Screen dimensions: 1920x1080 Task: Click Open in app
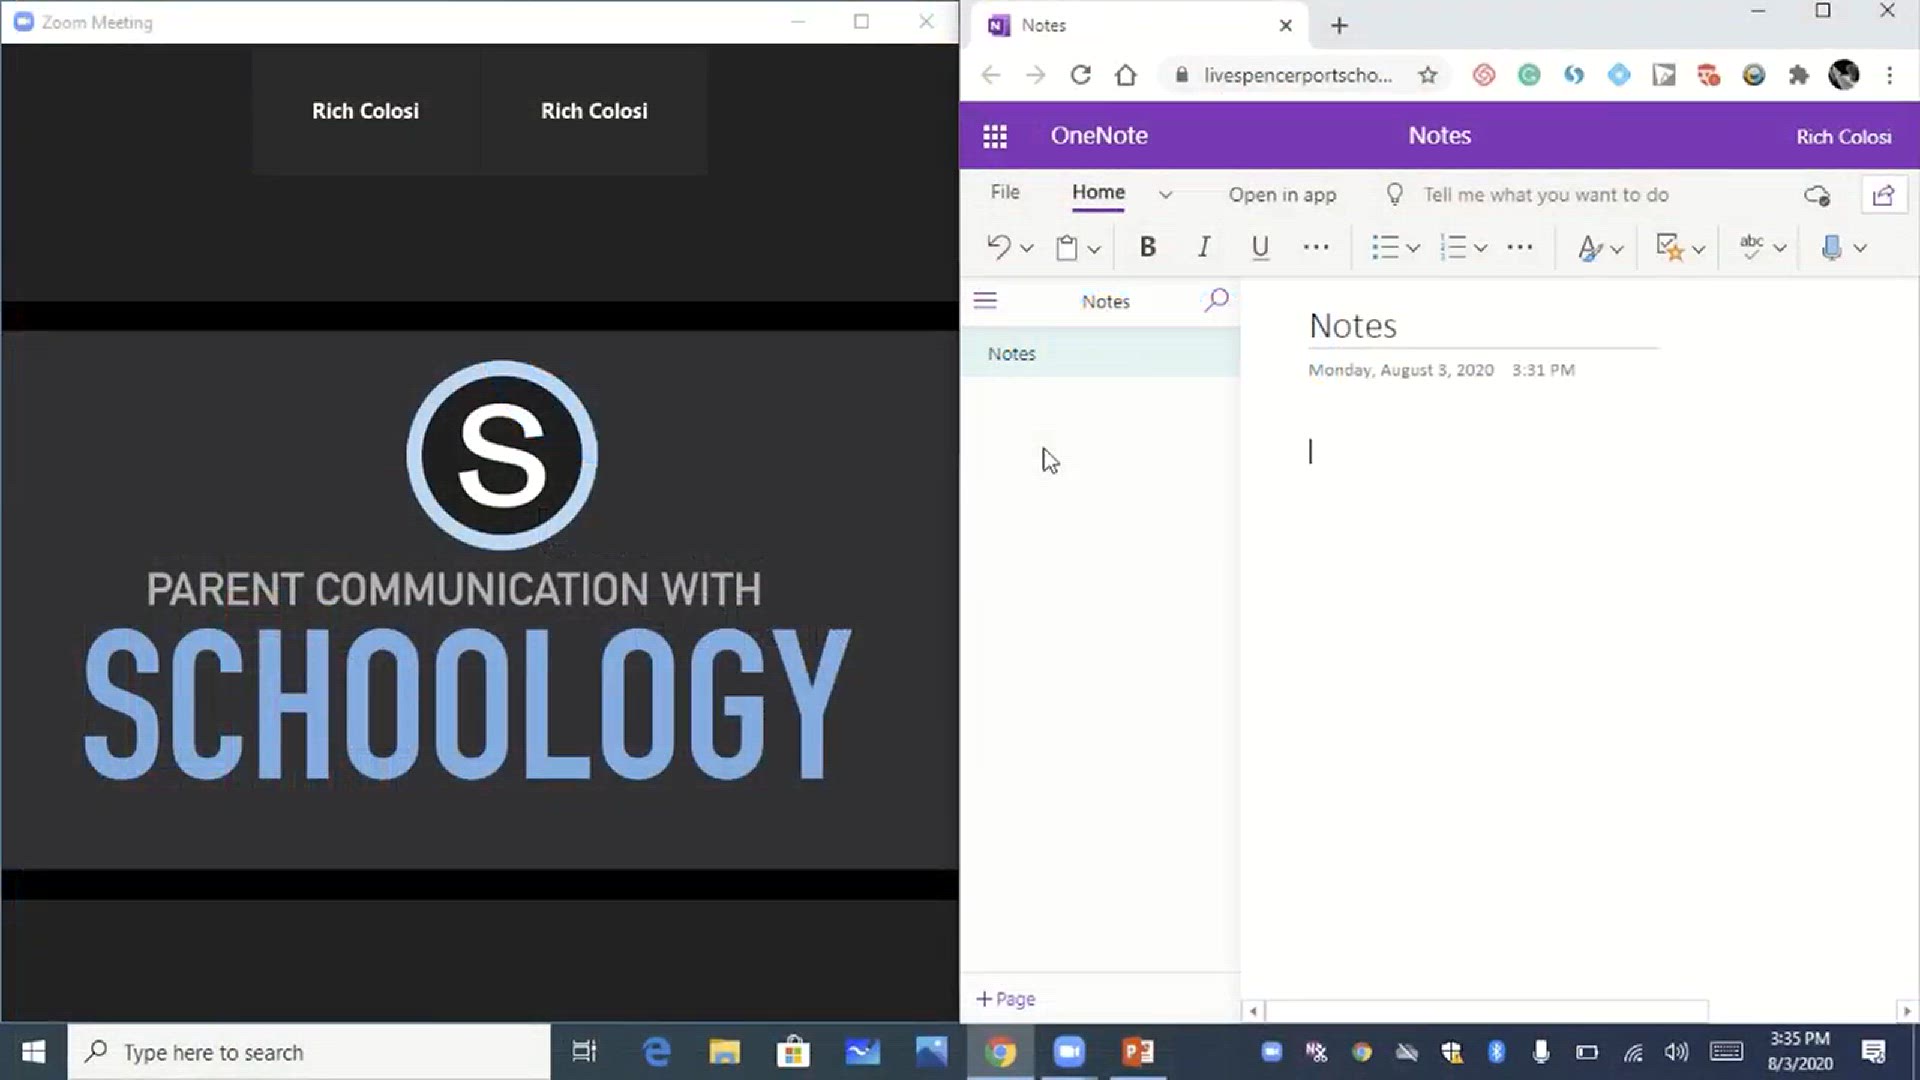1282,195
